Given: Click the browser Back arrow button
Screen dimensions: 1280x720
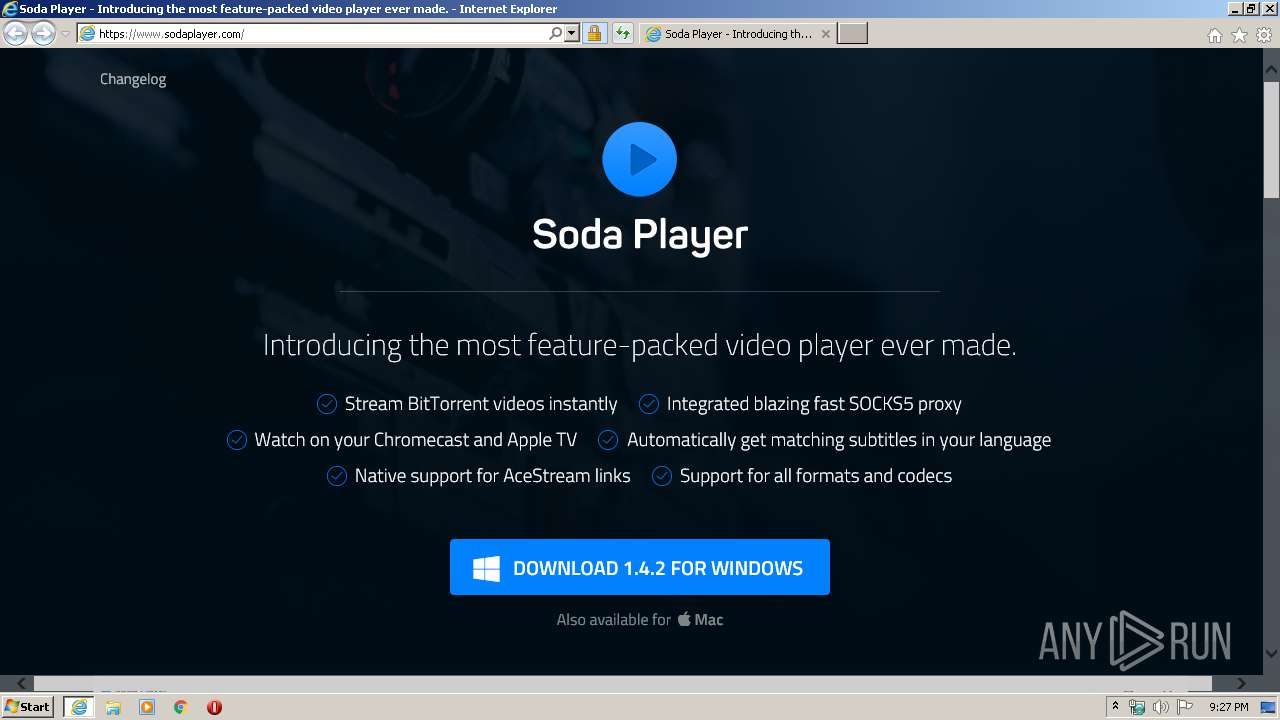Looking at the screenshot, I should [x=15, y=33].
